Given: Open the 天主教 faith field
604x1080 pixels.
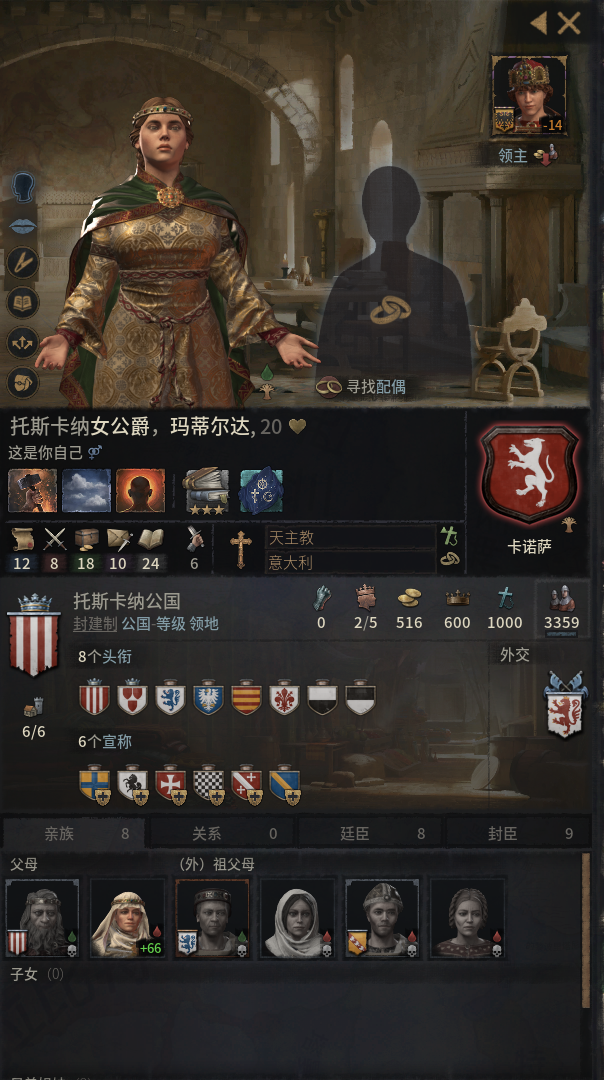Looking at the screenshot, I should click(x=350, y=537).
